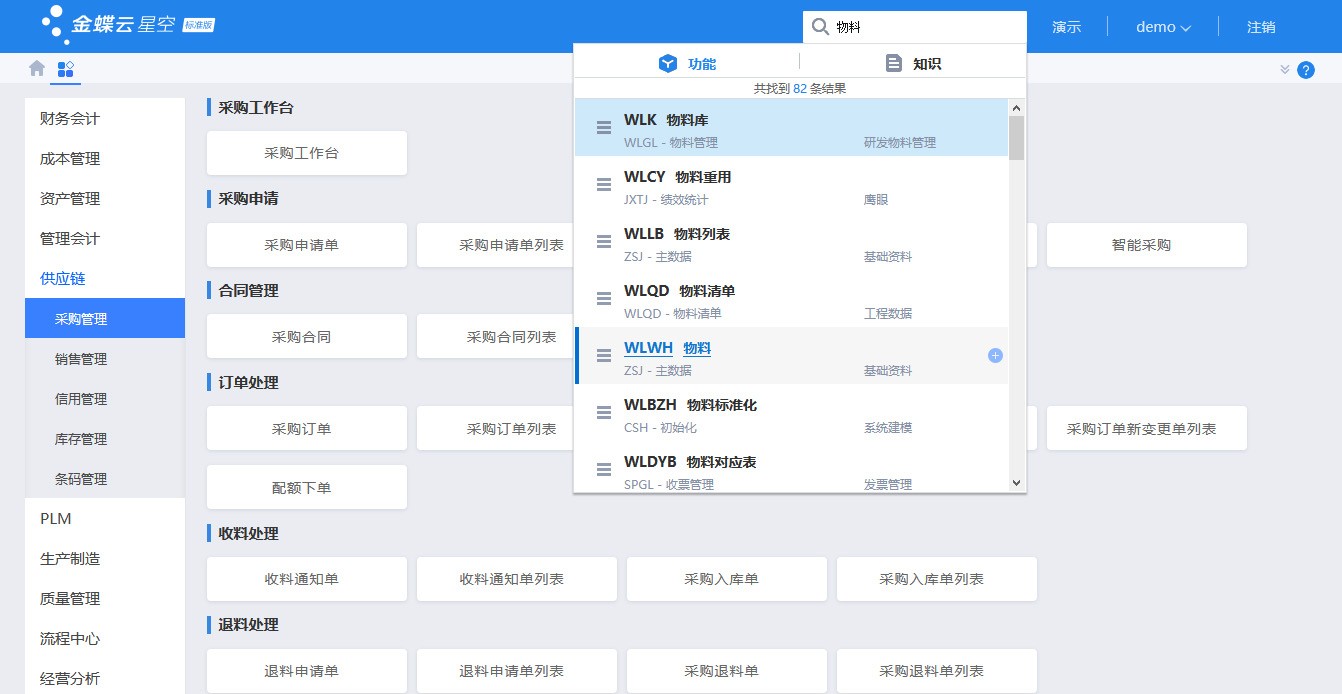1342x694 pixels.
Task: Click the blue help question mark icon
Action: tap(1306, 70)
